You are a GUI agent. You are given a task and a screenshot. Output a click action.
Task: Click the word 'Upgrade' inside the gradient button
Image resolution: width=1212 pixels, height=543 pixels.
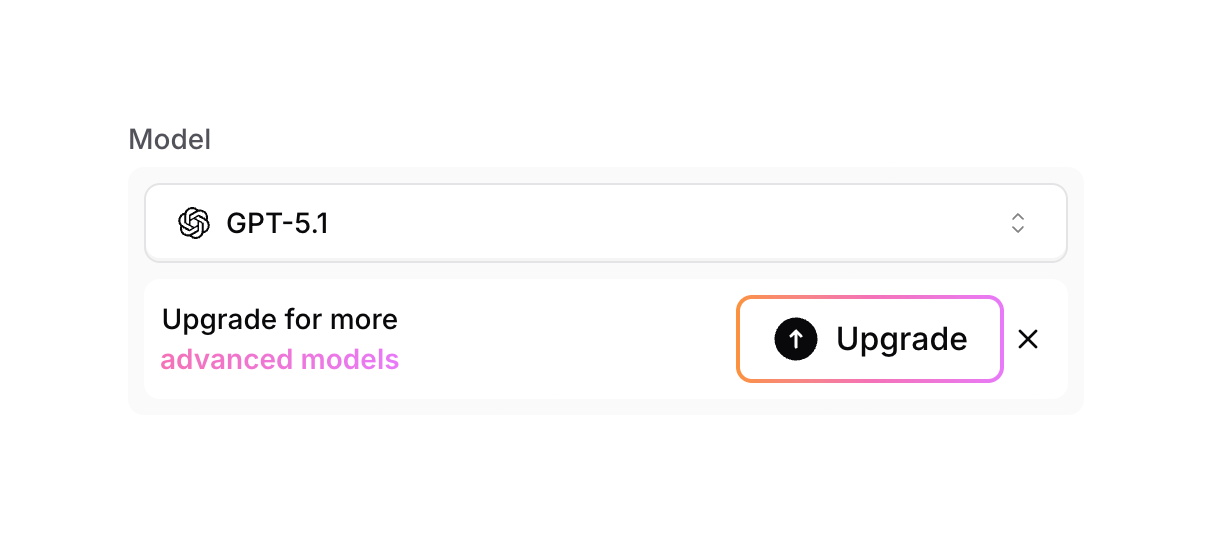tap(901, 340)
